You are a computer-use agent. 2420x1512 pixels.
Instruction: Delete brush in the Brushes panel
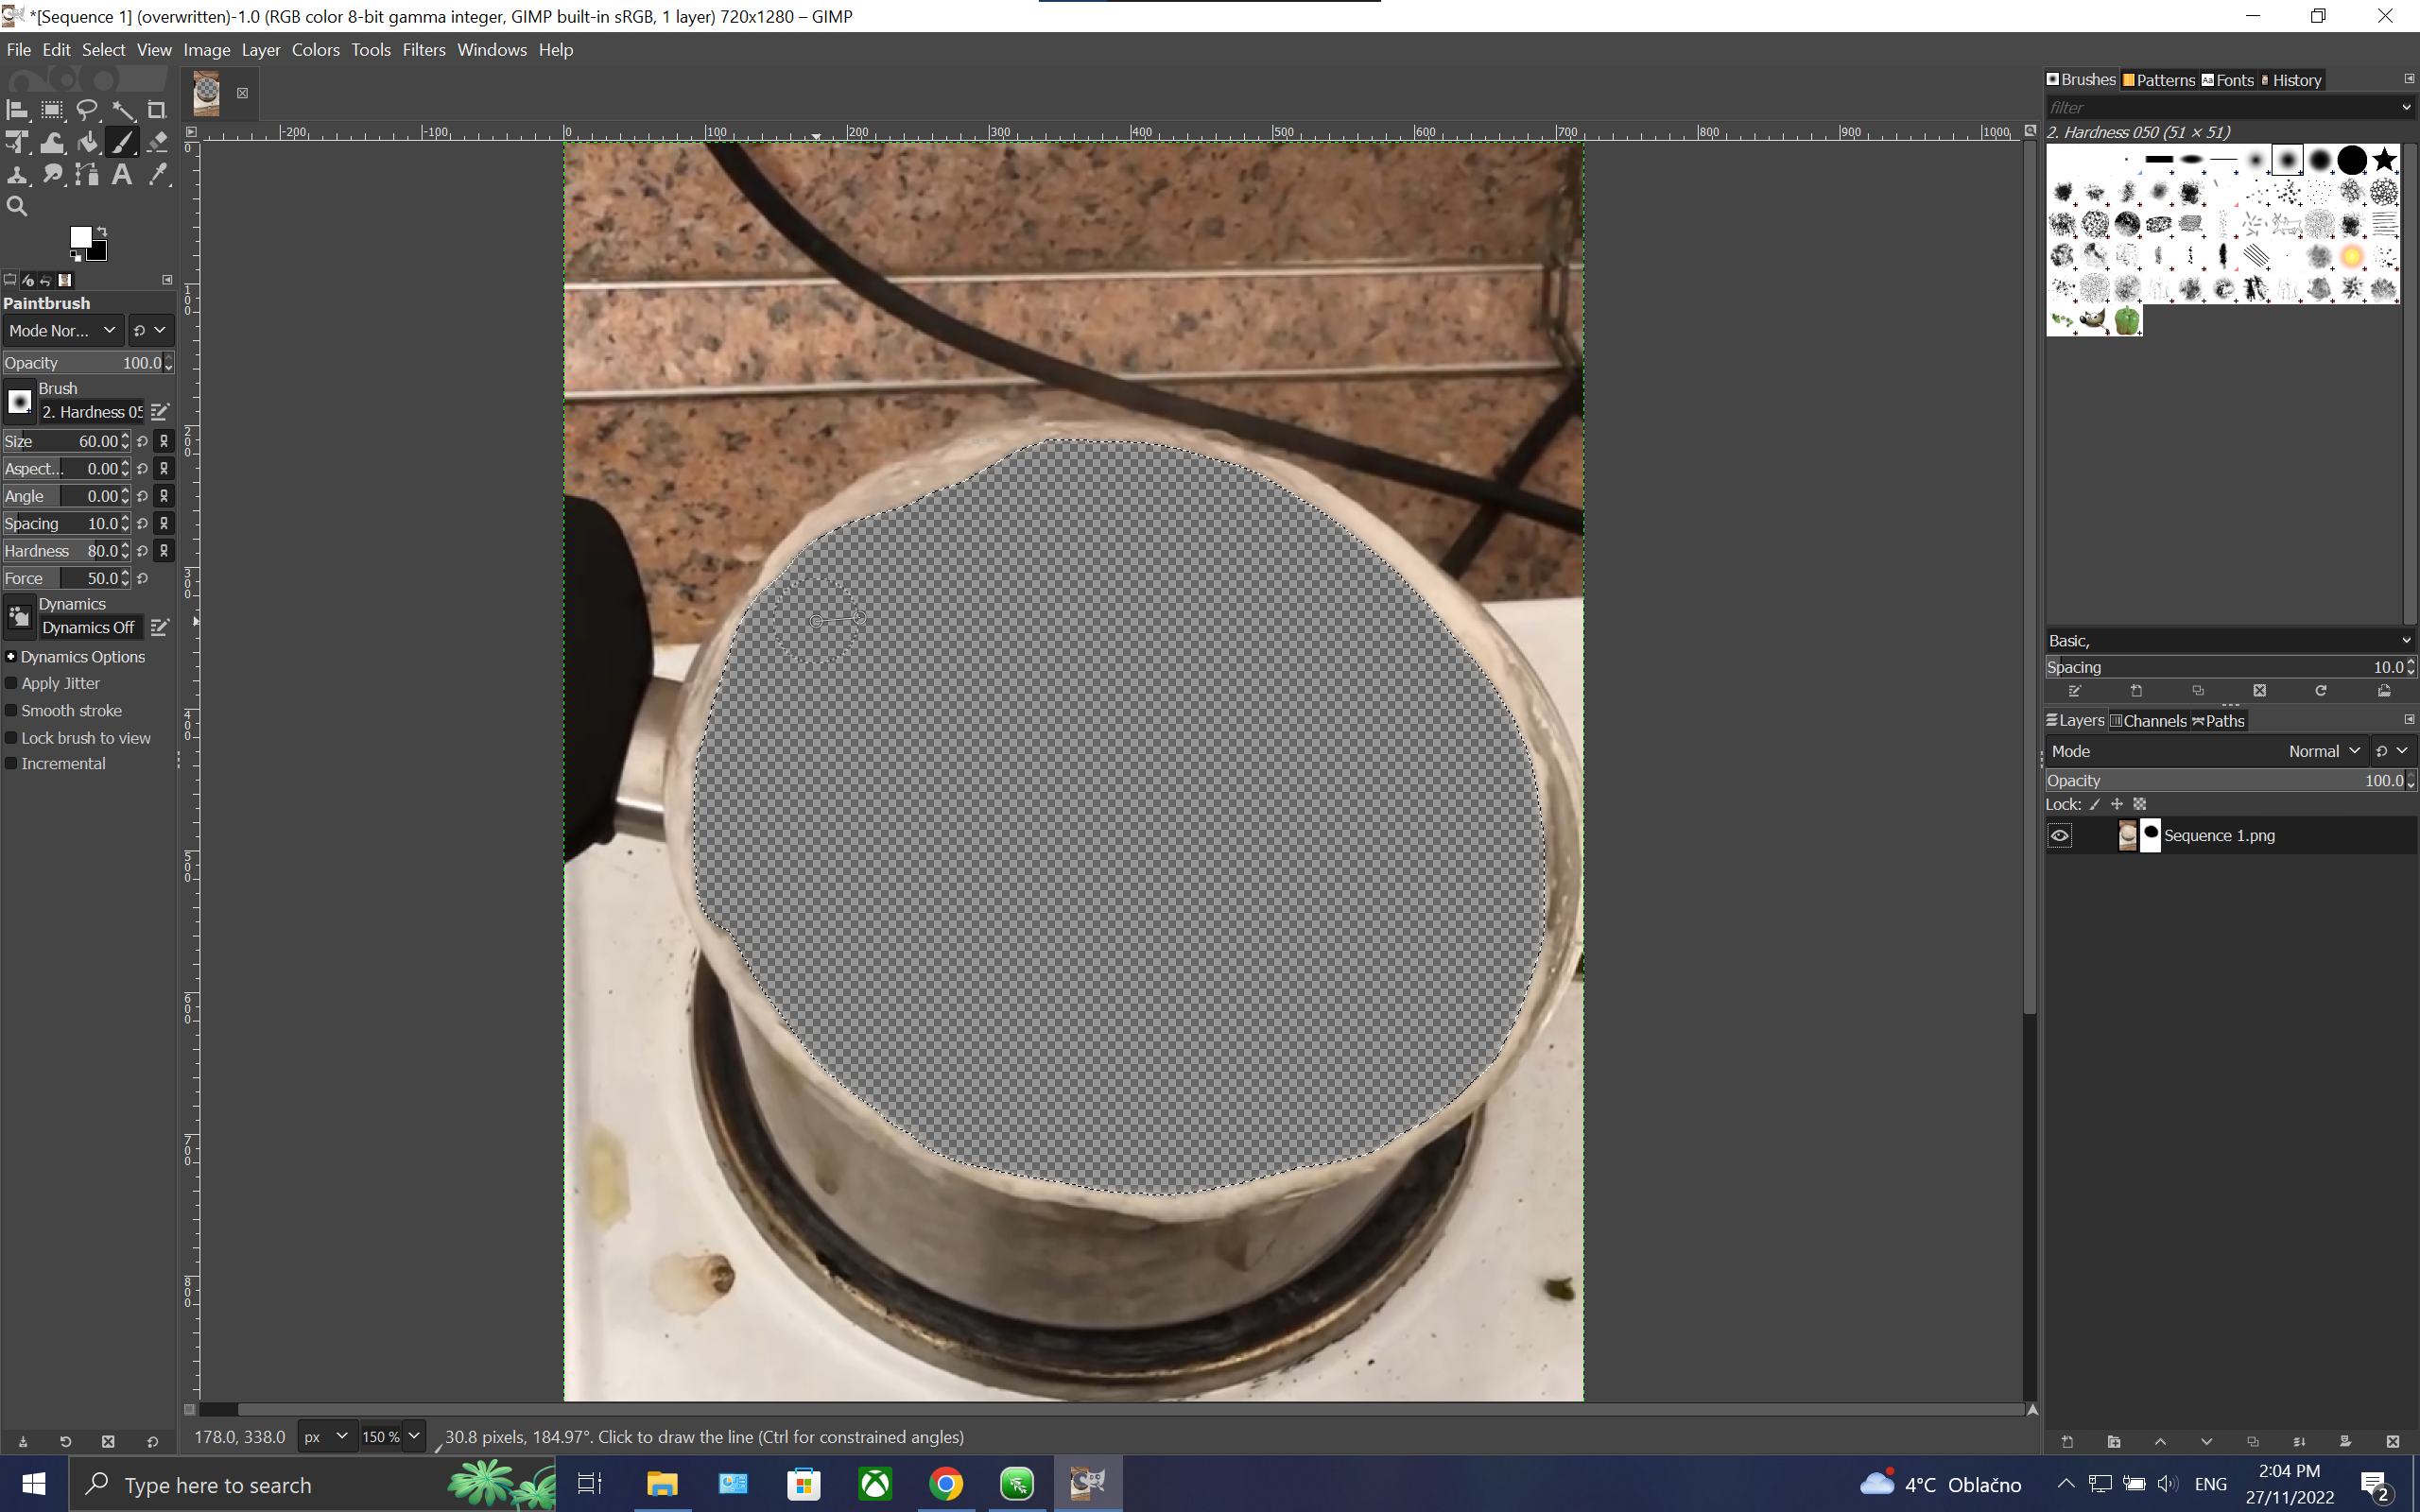[2259, 691]
